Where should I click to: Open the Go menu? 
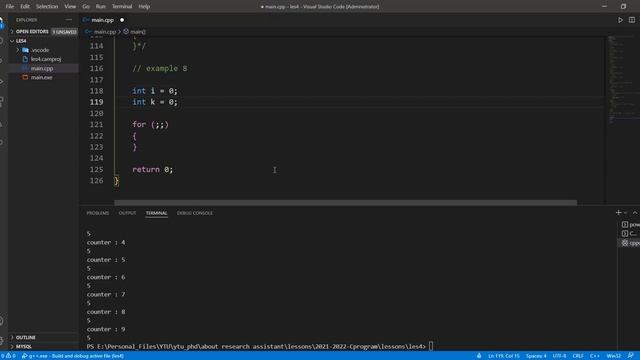click(86, 6)
